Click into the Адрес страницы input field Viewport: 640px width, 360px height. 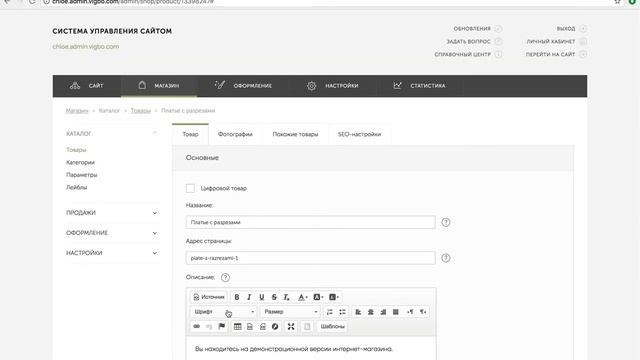[x=311, y=258]
